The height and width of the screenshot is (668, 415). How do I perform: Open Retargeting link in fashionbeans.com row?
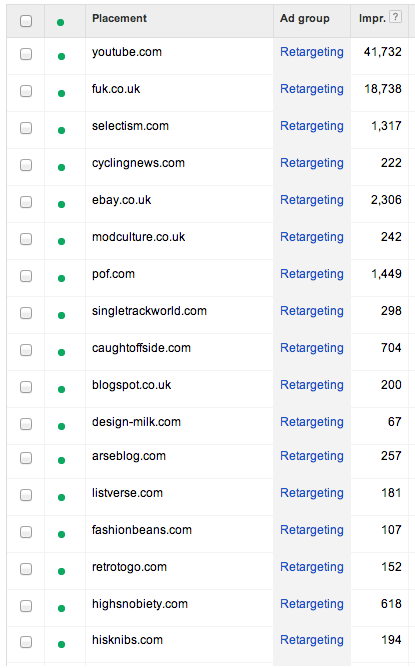click(312, 530)
